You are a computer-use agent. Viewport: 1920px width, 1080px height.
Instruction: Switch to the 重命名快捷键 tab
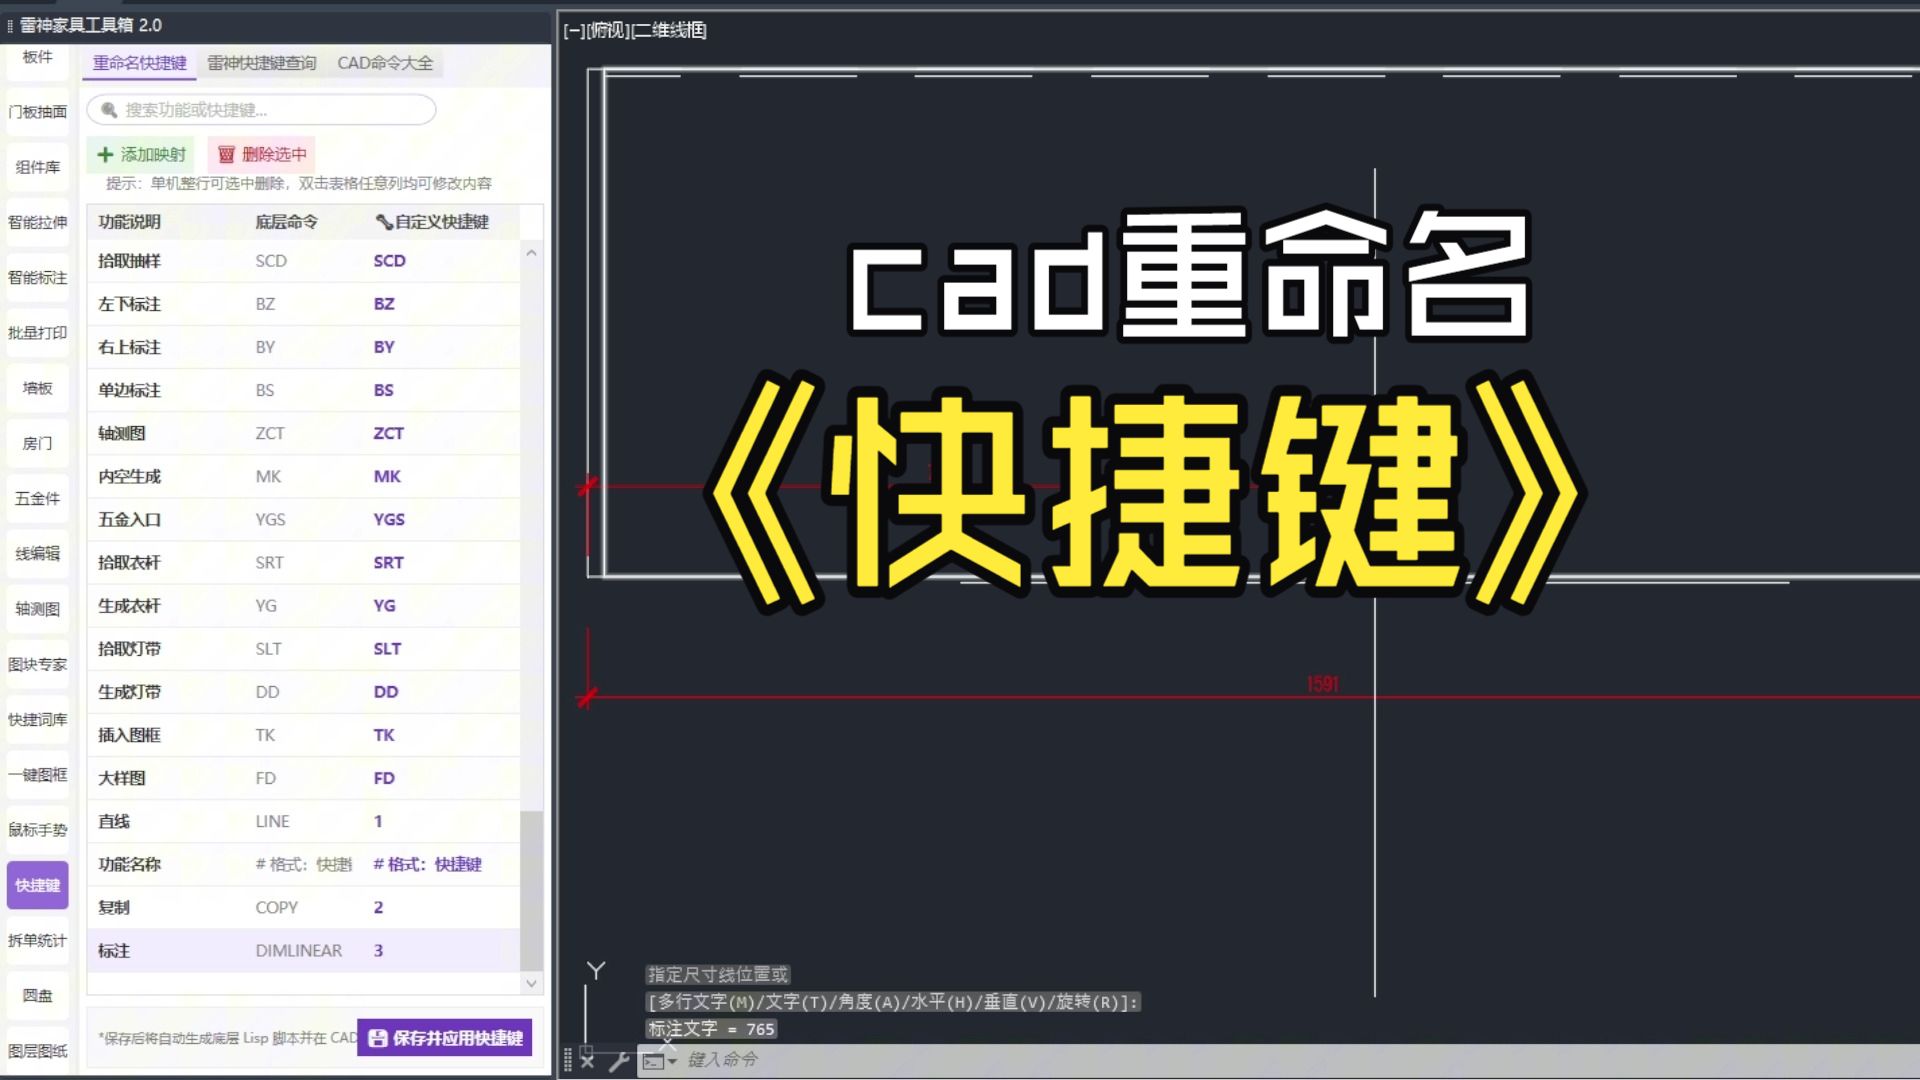click(x=140, y=63)
